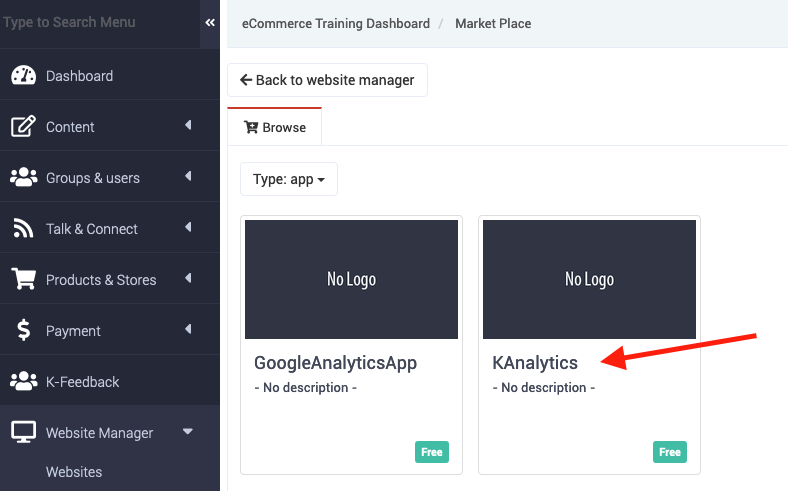Select the GoogleAnalyticsApp logo thumbnail
This screenshot has height=491, width=788.
pyautogui.click(x=351, y=279)
